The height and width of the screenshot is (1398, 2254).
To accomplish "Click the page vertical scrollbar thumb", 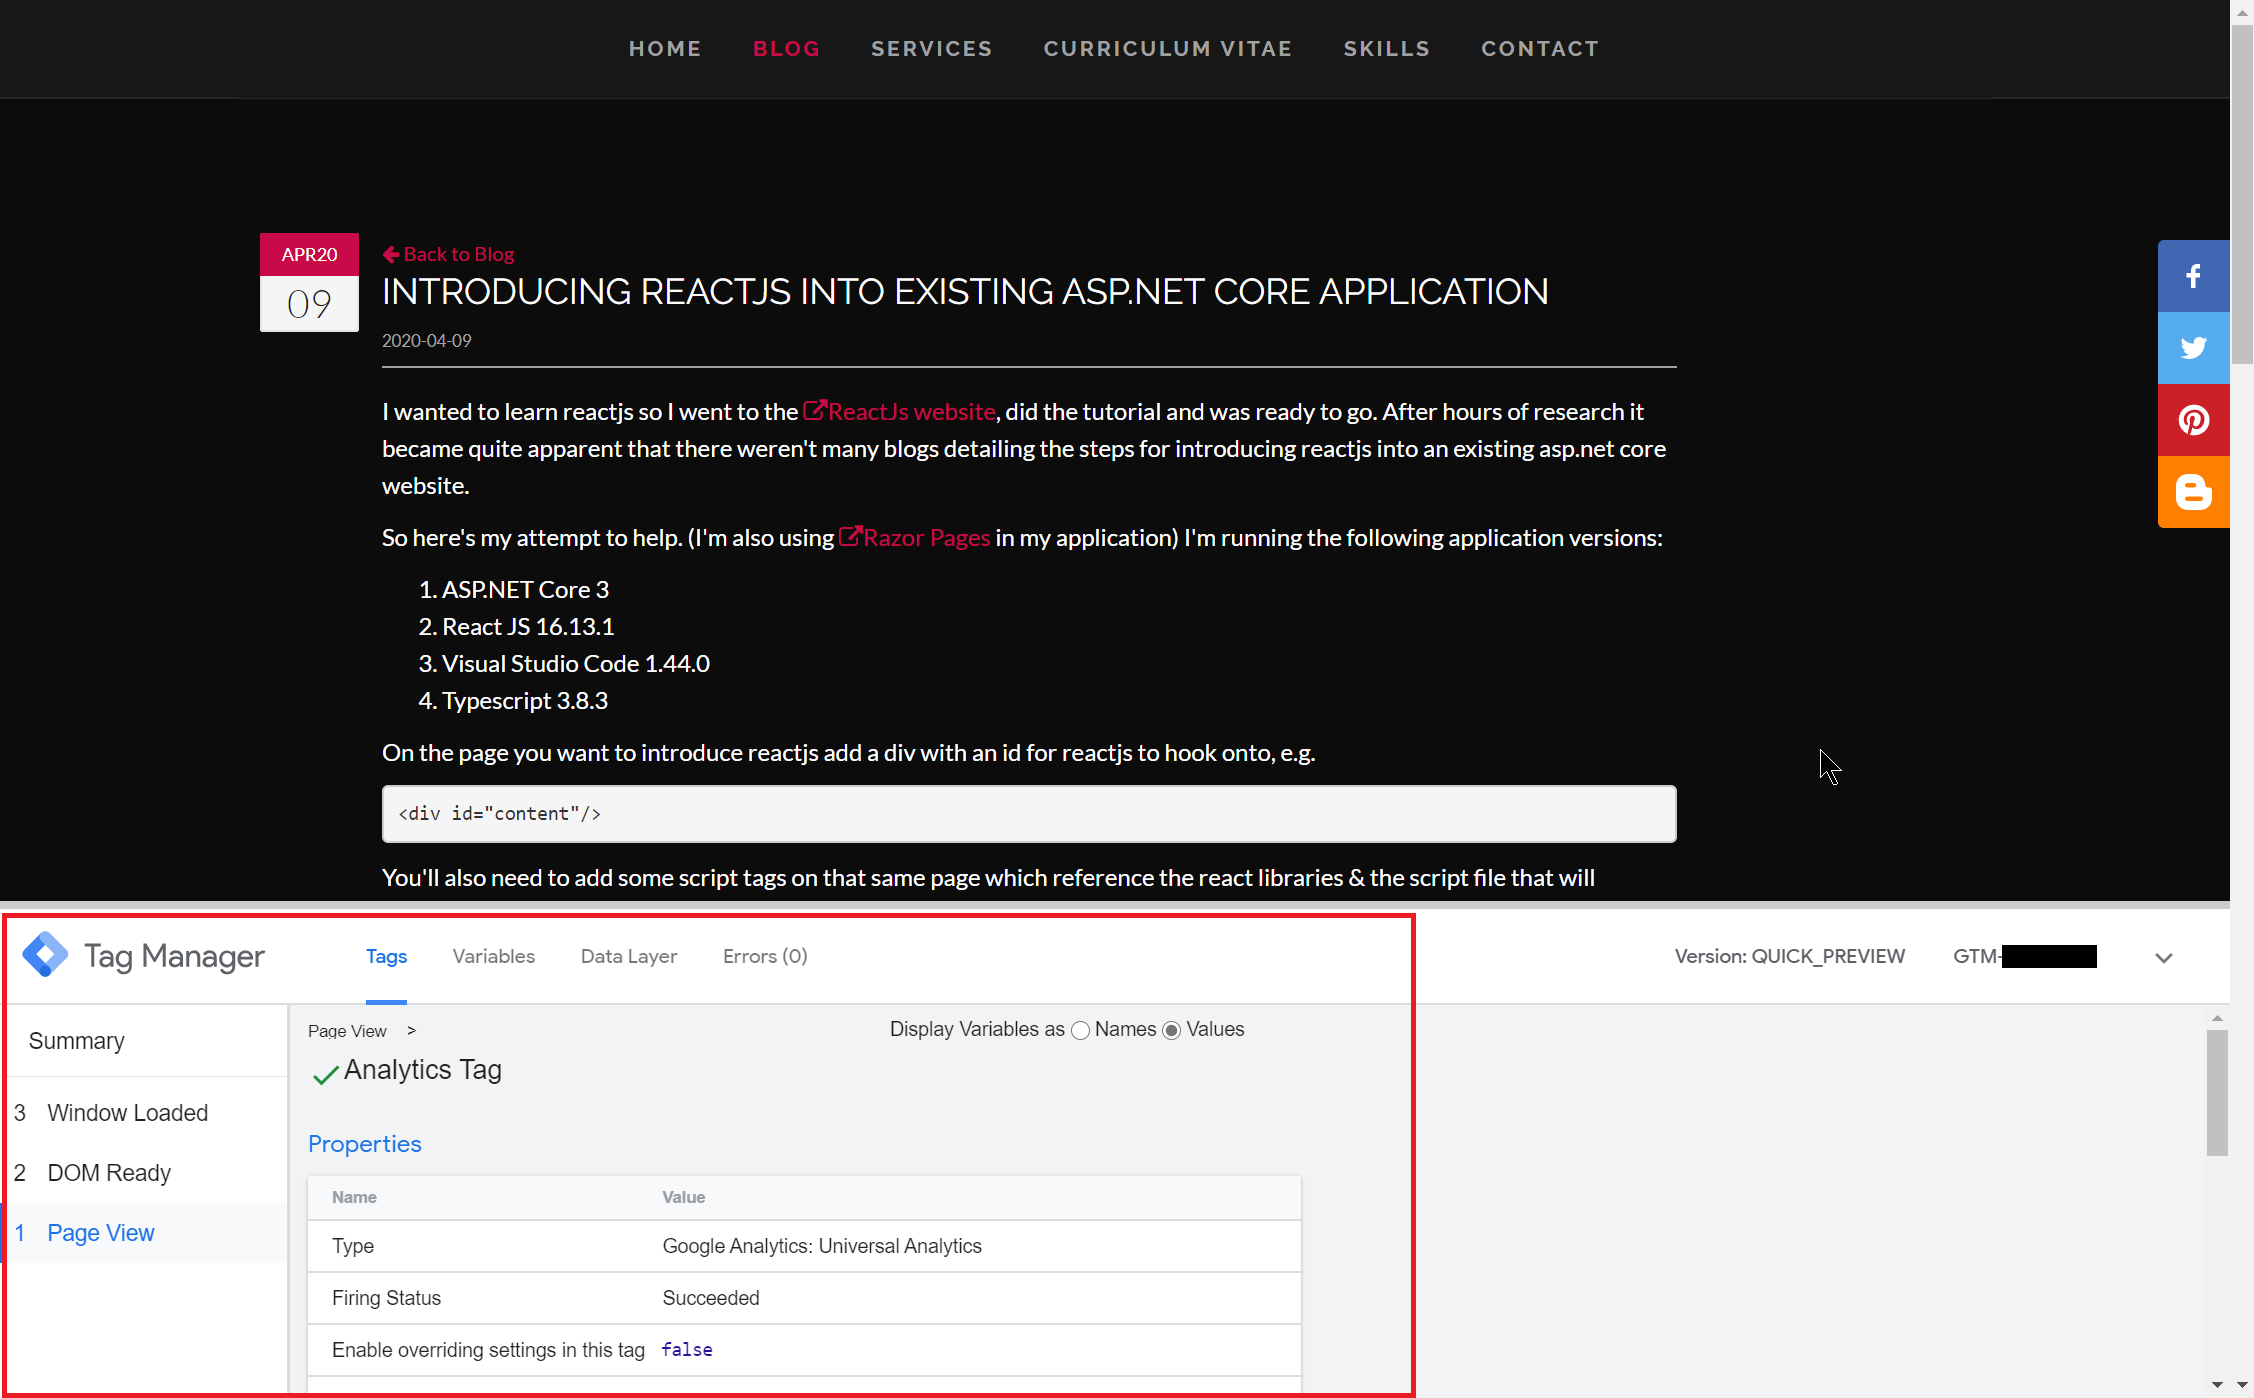I will 2242,195.
